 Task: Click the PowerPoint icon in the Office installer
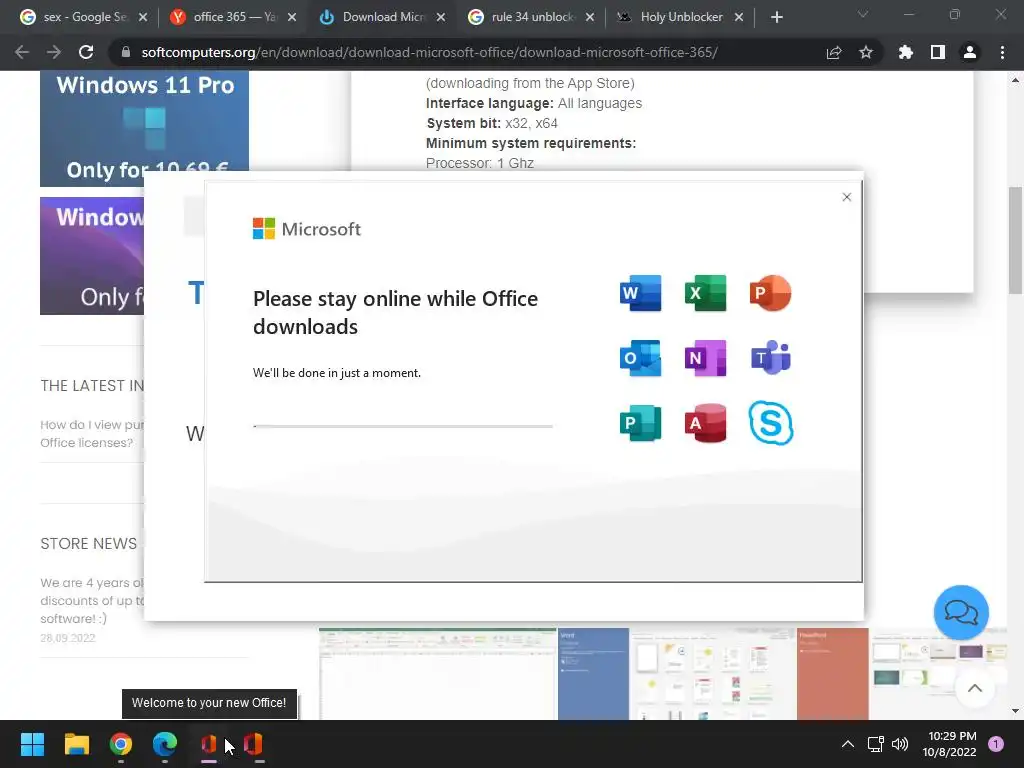click(771, 293)
